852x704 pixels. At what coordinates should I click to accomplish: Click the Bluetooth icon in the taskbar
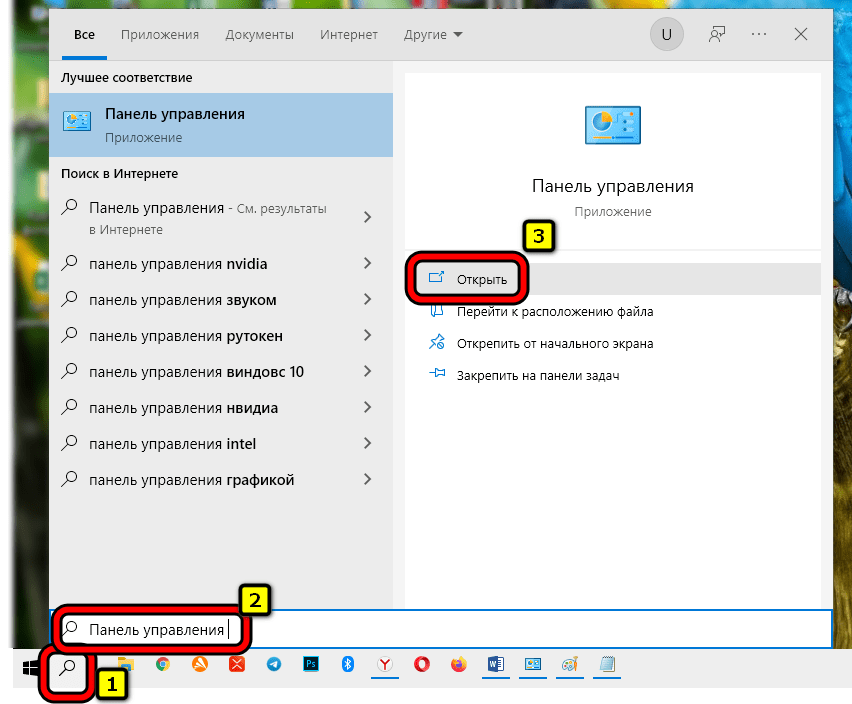348,664
